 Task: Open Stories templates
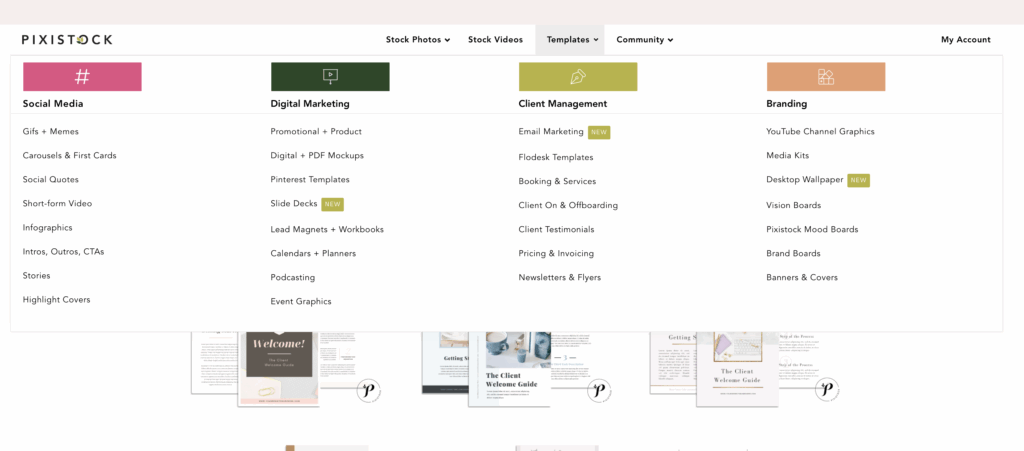tap(37, 276)
